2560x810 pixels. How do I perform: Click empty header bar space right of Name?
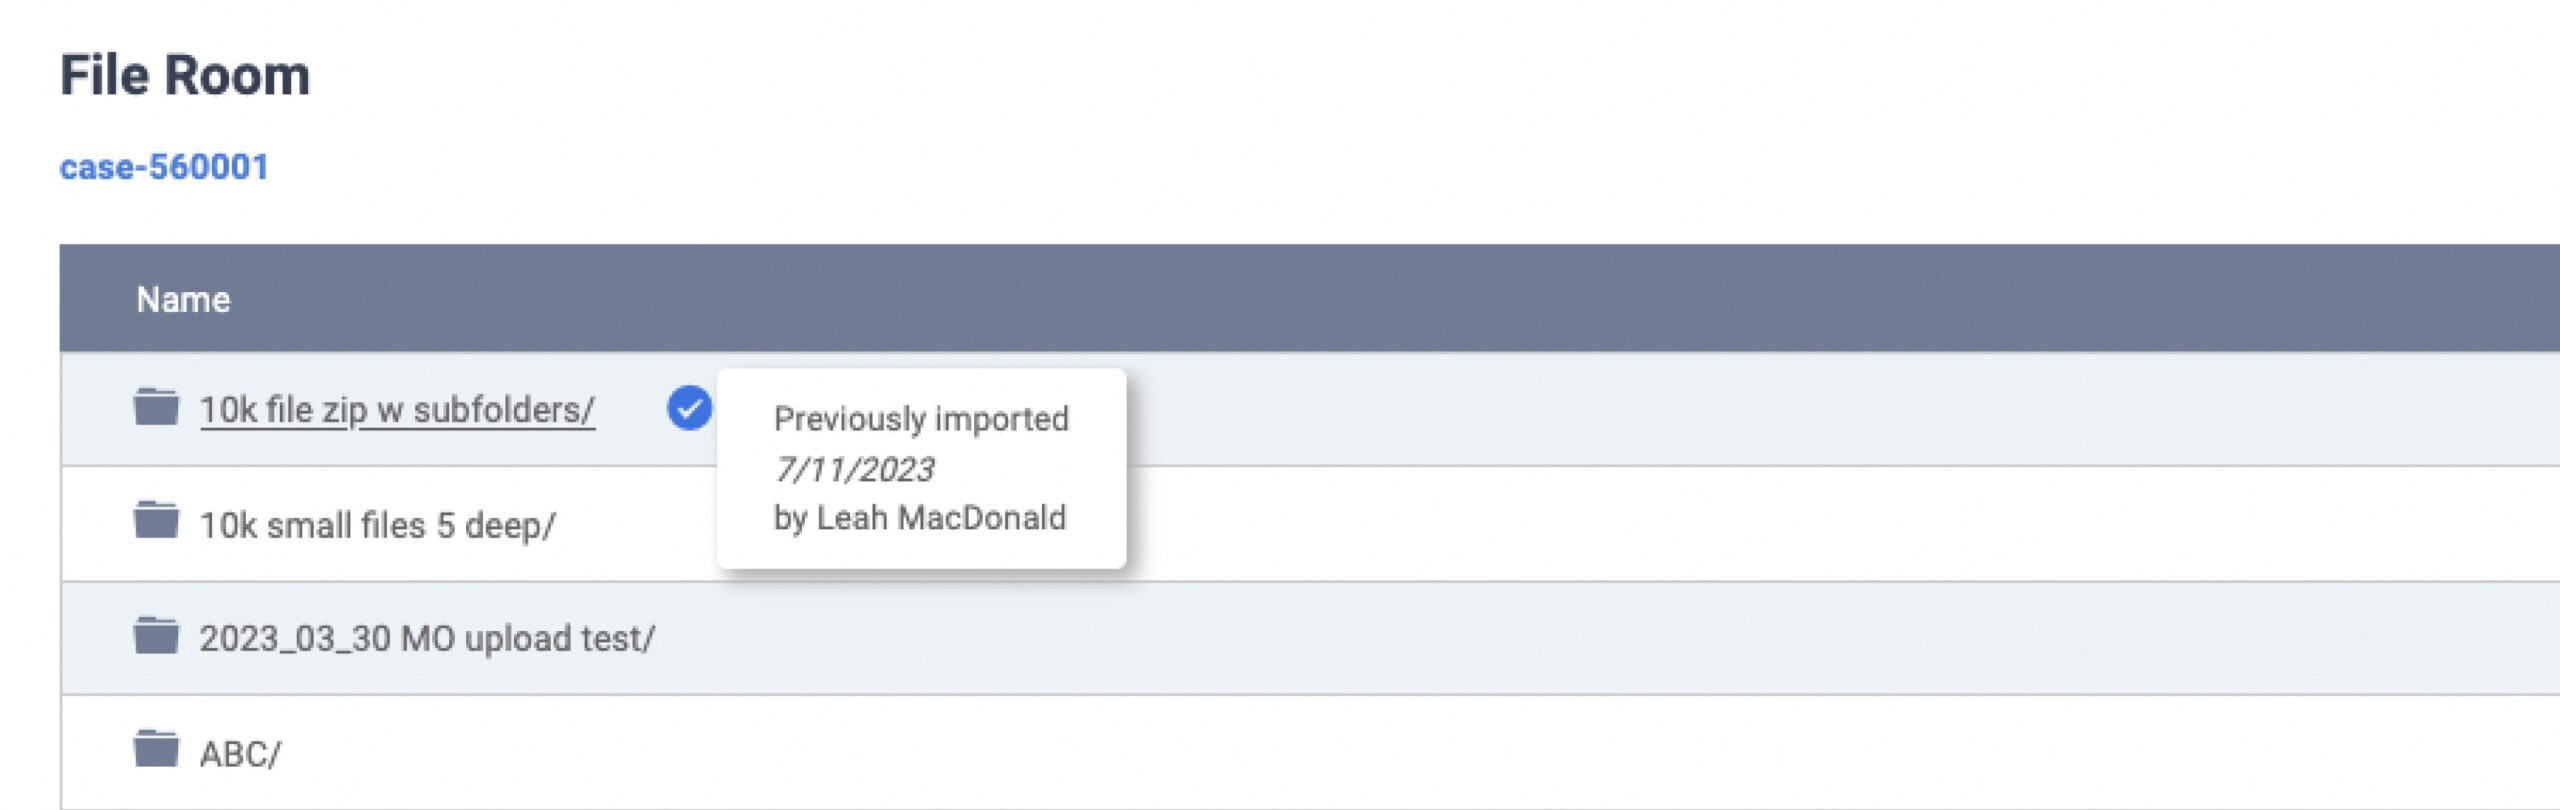1400,299
